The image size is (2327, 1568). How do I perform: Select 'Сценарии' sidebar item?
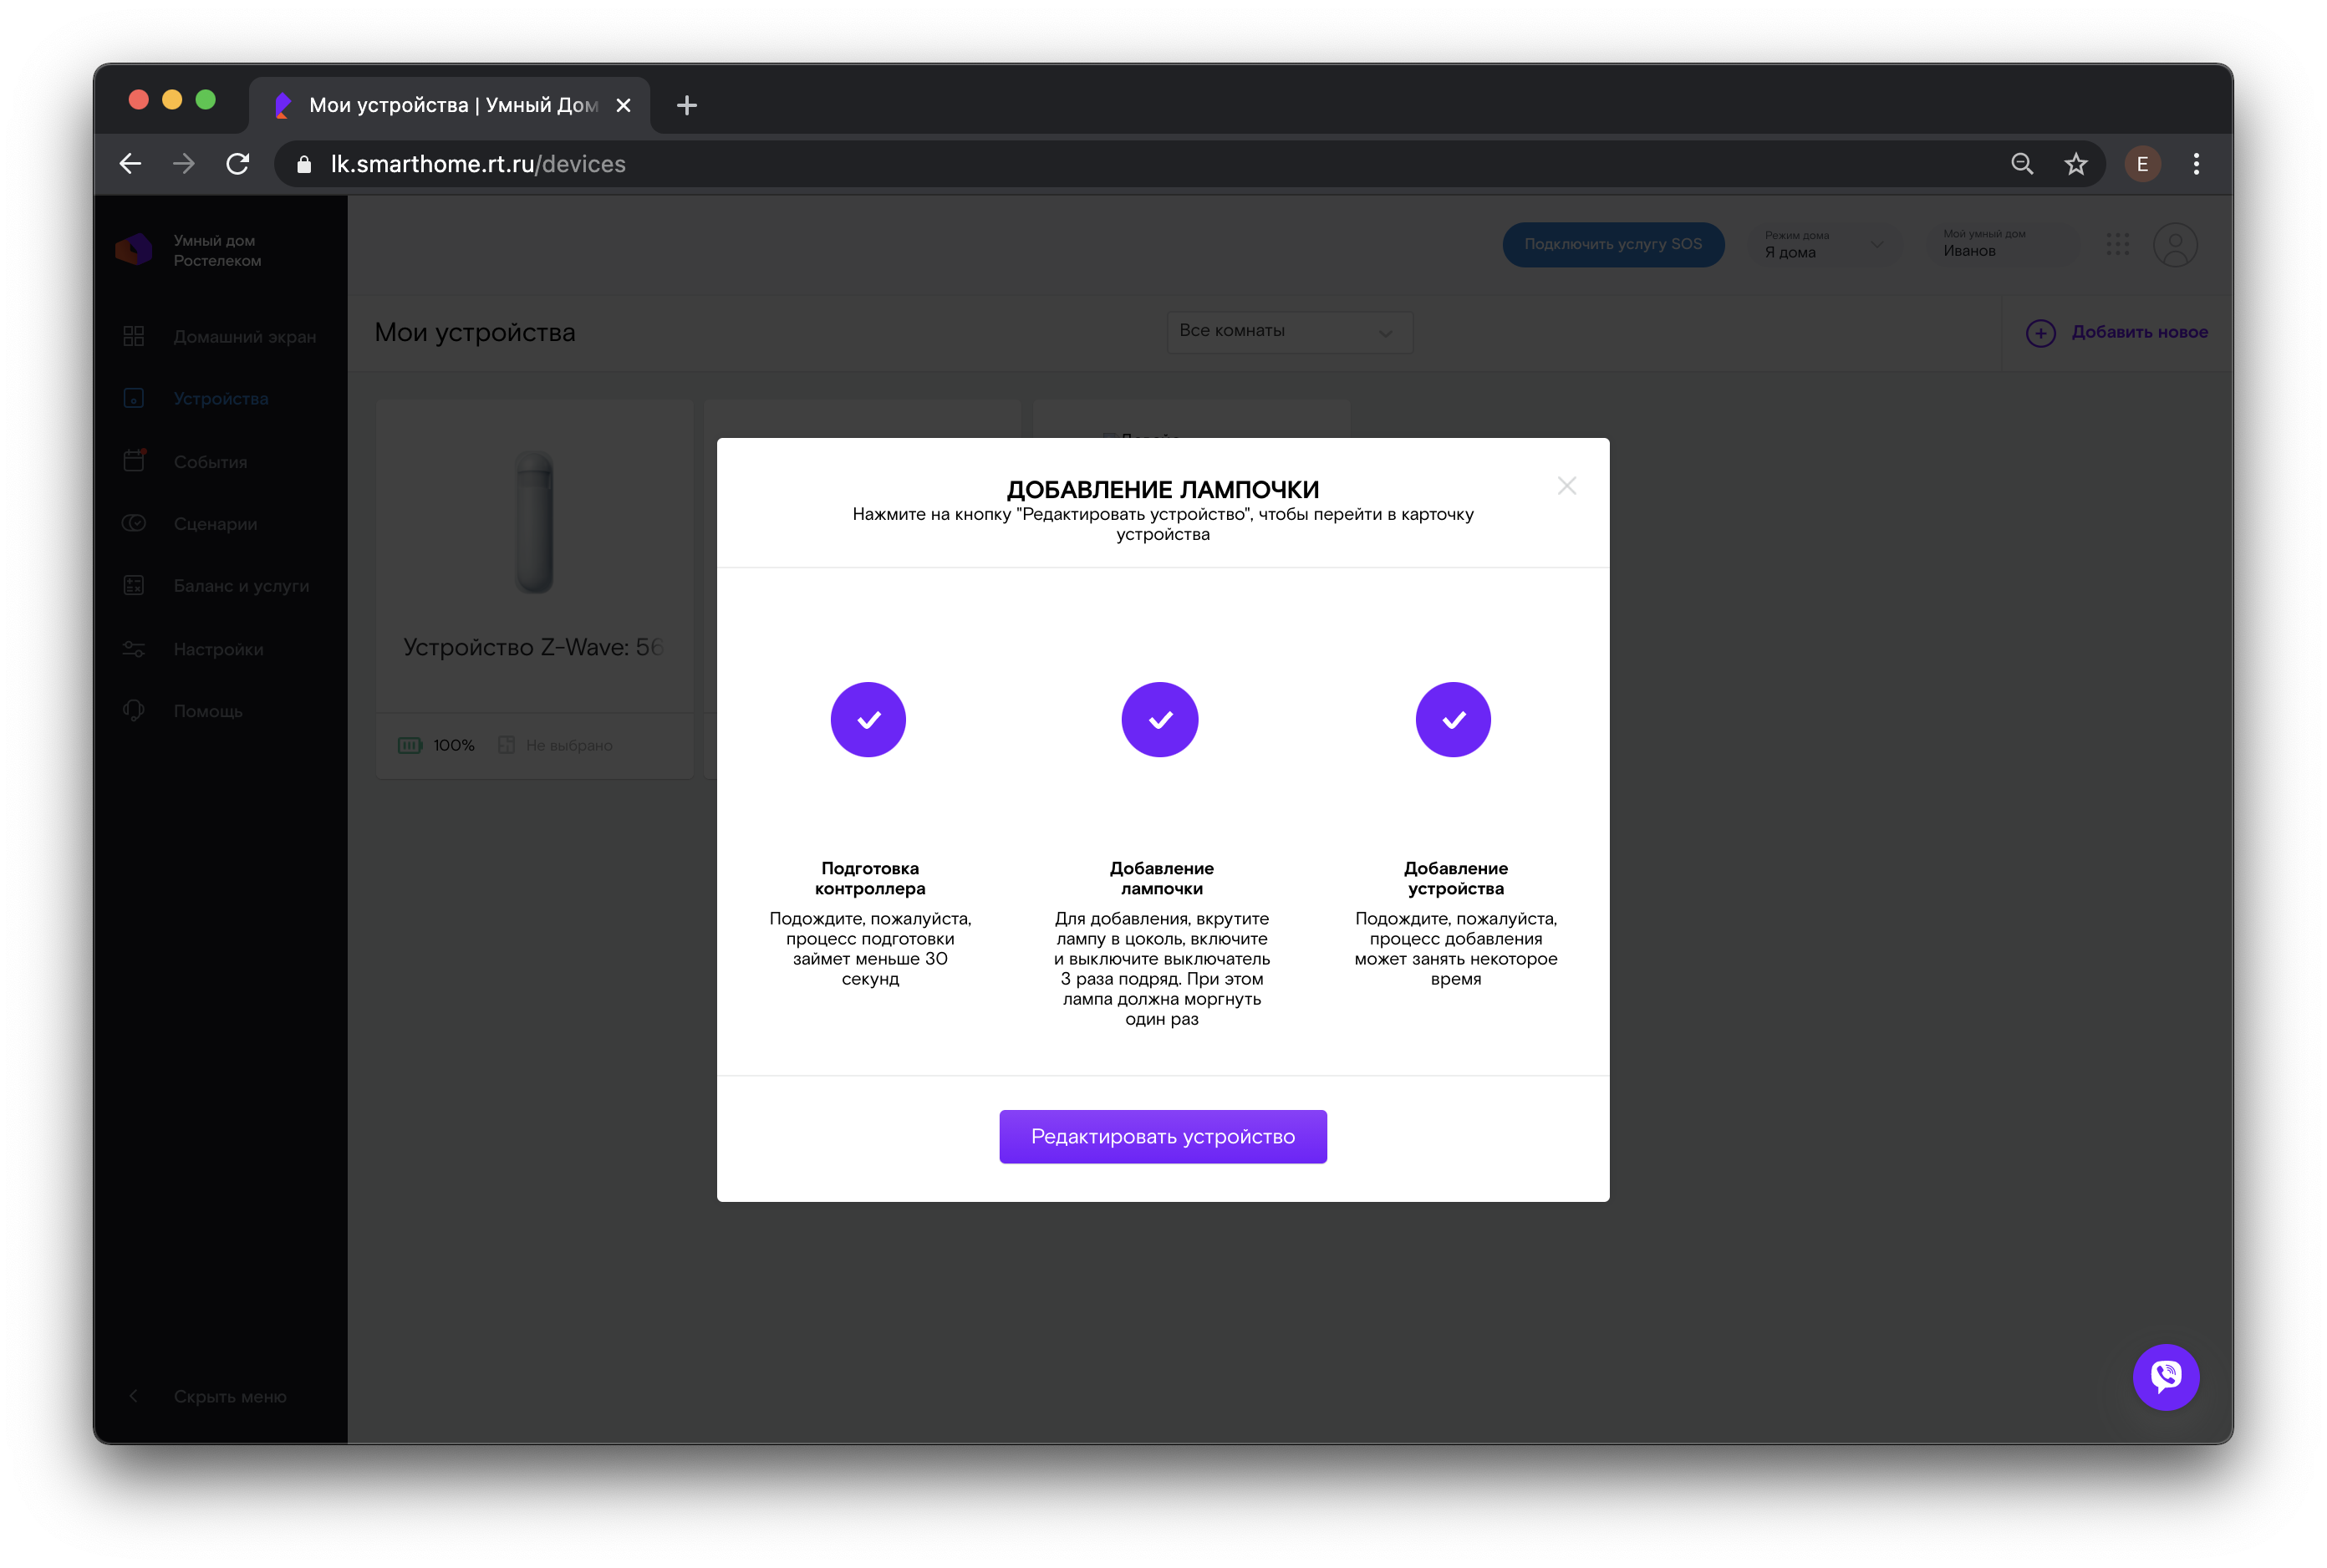point(215,524)
